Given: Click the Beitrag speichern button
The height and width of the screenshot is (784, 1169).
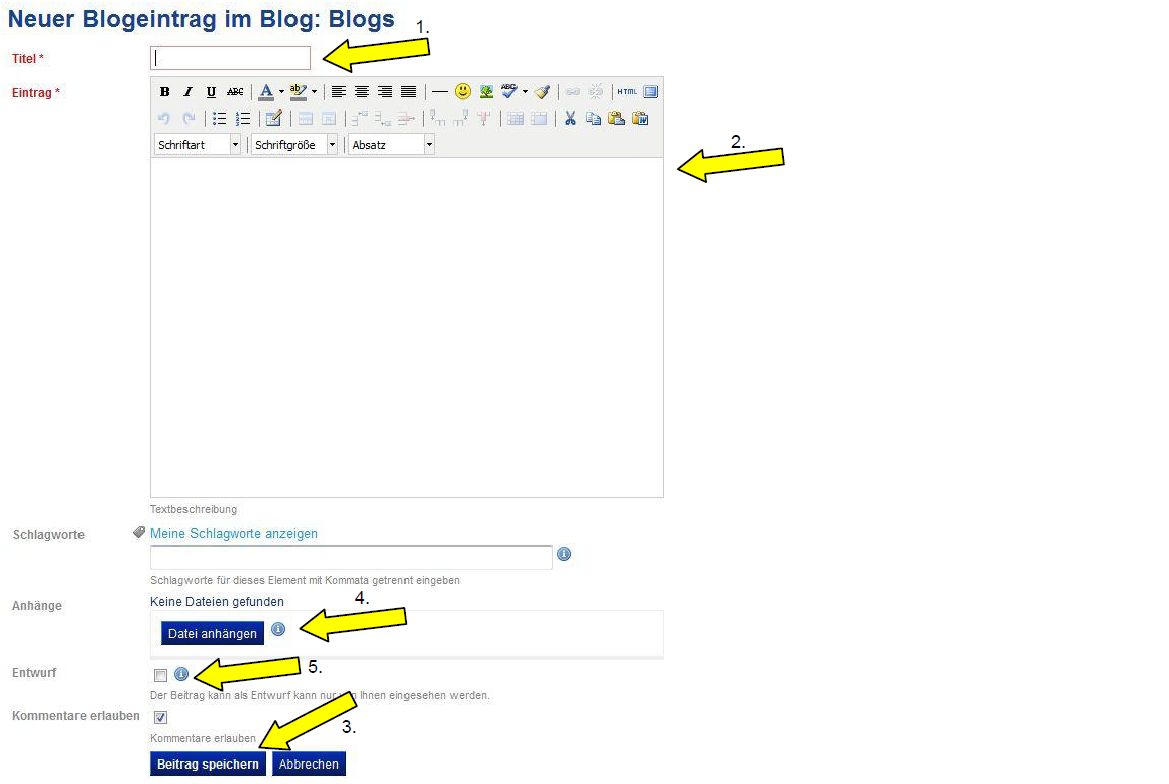Looking at the screenshot, I should pyautogui.click(x=208, y=764).
